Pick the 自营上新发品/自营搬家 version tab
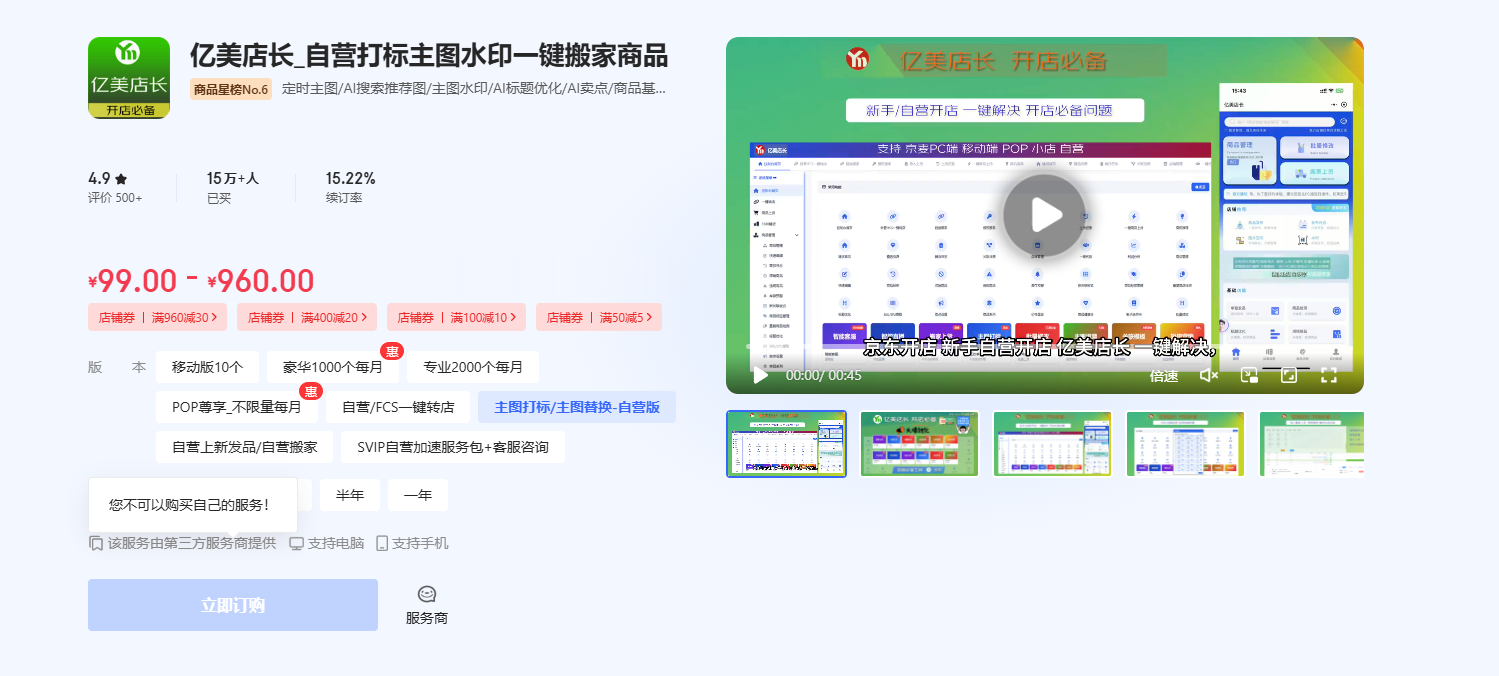The height and width of the screenshot is (676, 1499). point(245,447)
